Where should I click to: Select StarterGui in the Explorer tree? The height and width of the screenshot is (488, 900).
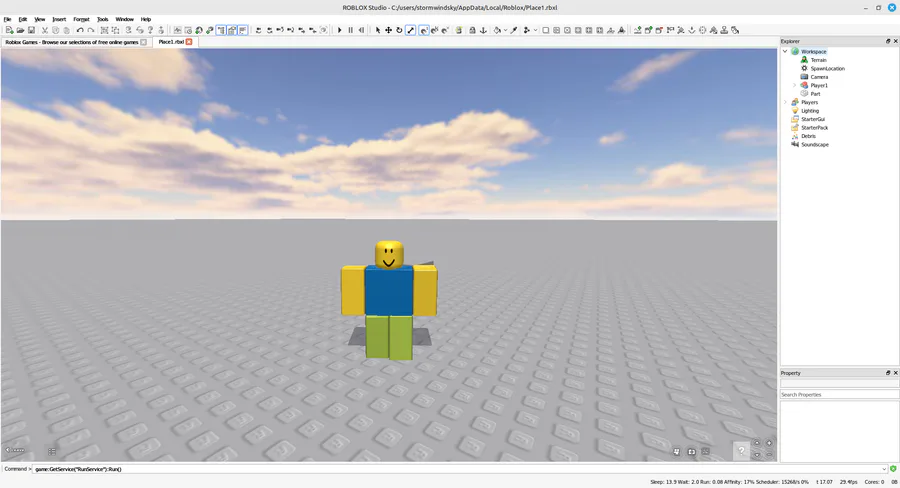point(813,119)
